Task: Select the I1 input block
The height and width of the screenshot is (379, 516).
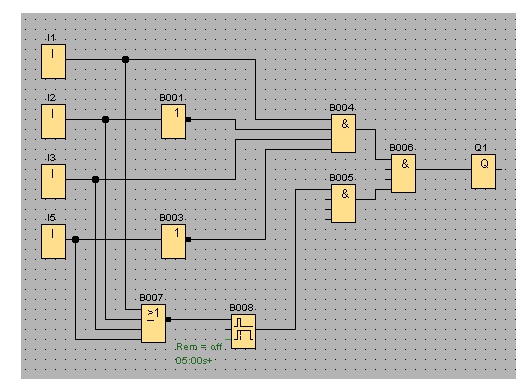Action: pos(53,62)
